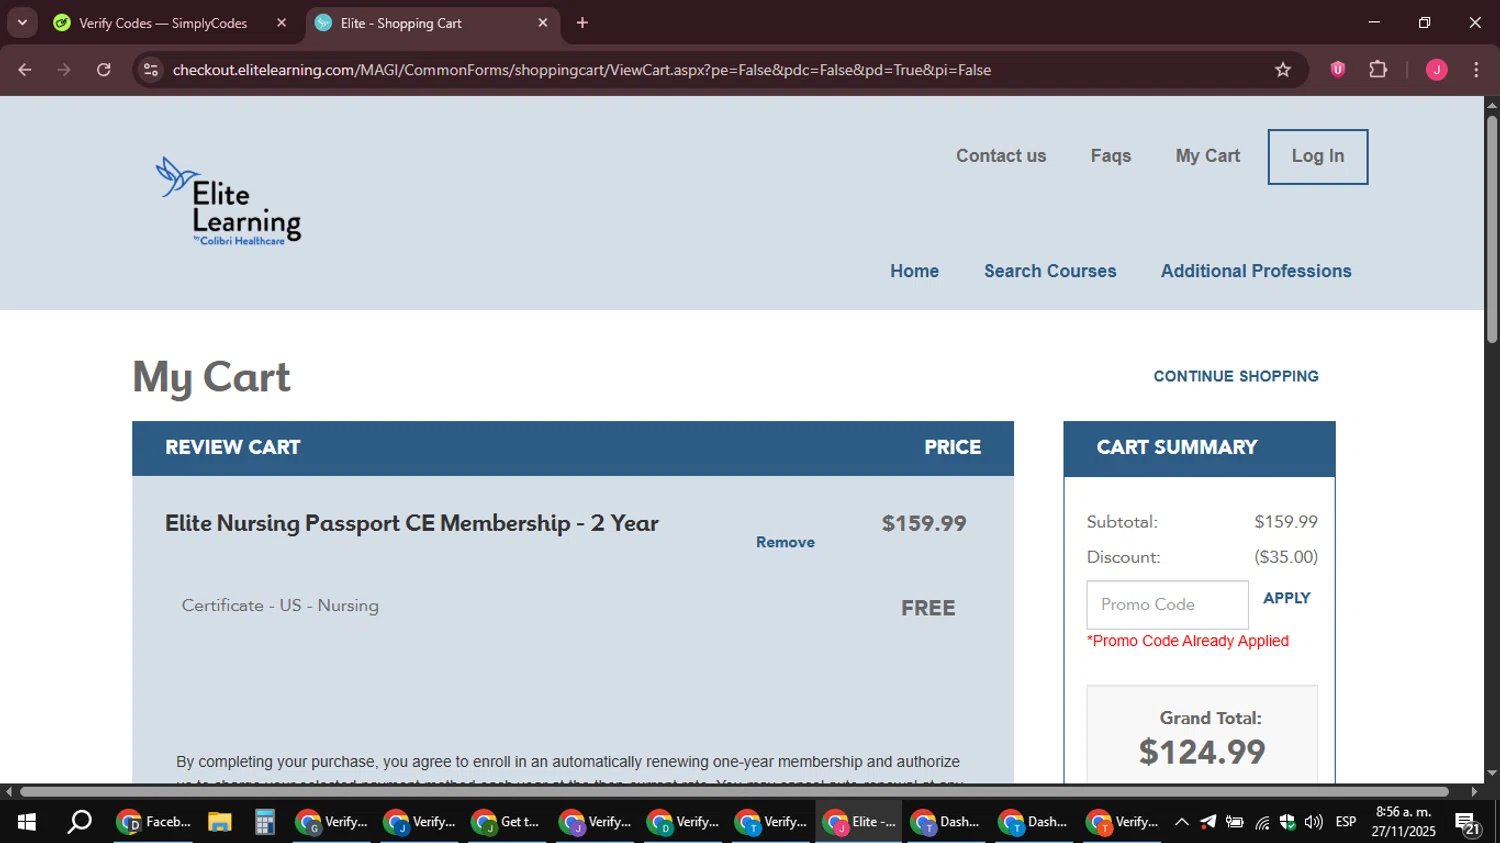Click the Bitwarden shield extension icon
Viewport: 1500px width, 843px height.
(1338, 70)
